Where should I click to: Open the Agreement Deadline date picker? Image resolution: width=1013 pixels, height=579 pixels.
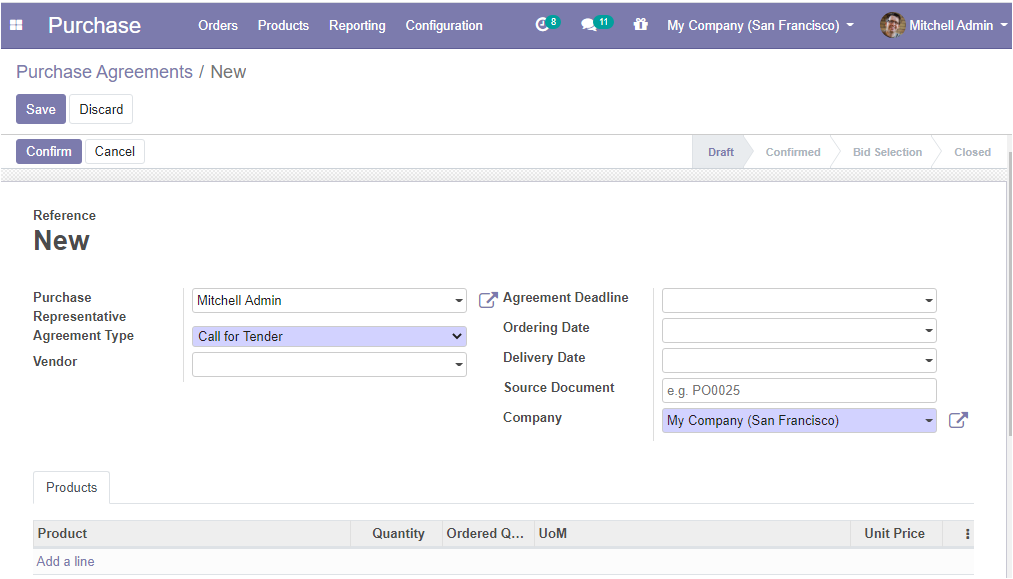tap(799, 300)
